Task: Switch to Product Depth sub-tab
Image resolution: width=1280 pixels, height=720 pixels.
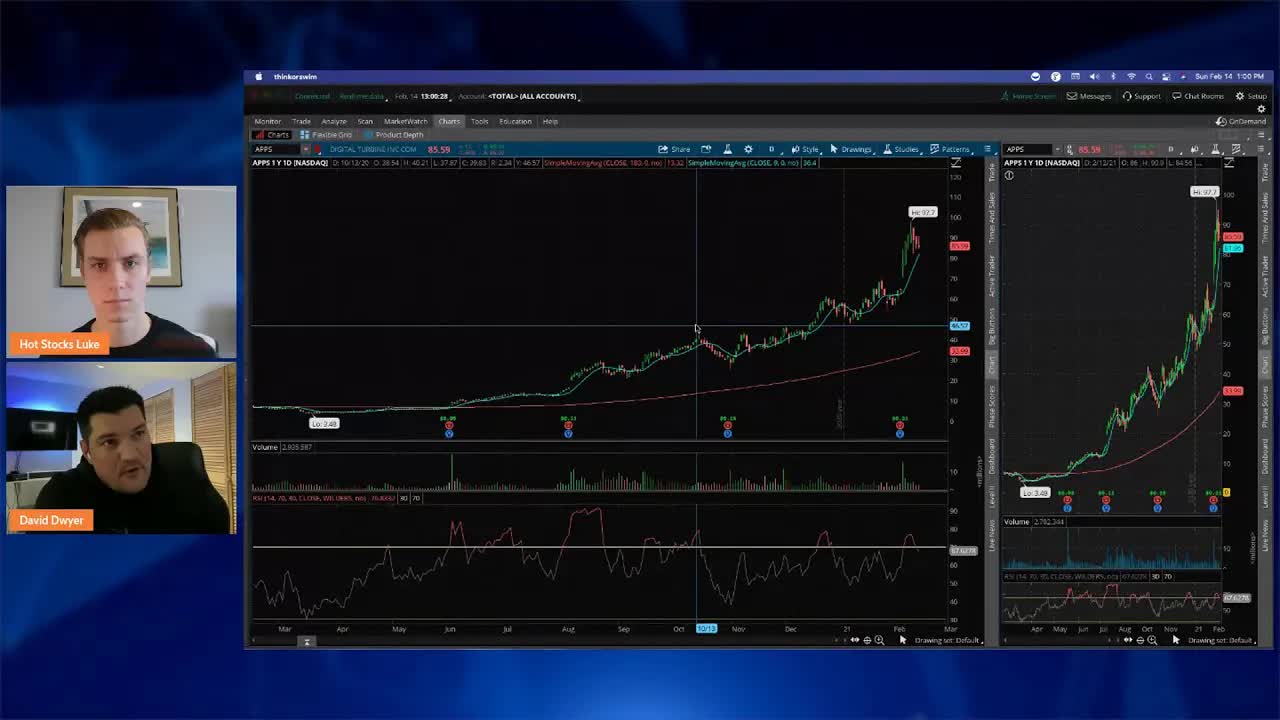Action: pyautogui.click(x=394, y=135)
